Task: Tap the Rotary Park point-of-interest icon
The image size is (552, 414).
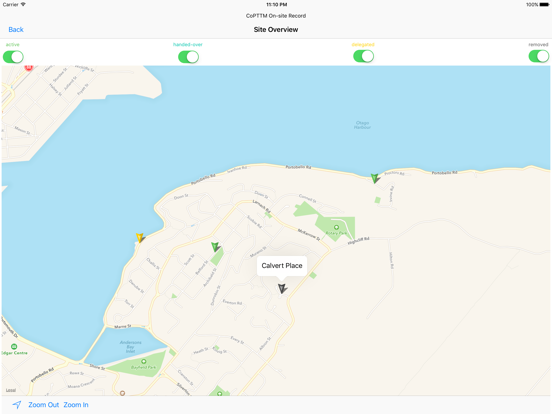Action: [x=336, y=227]
